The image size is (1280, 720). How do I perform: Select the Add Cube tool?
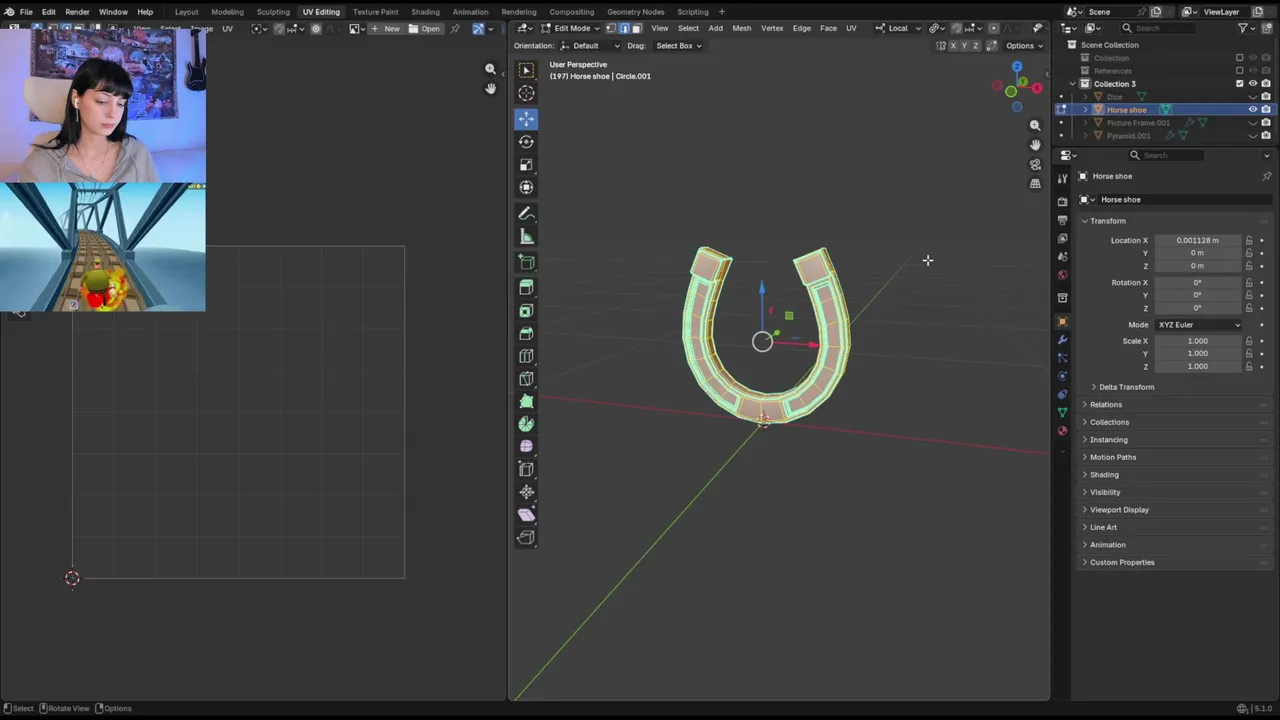point(526,263)
